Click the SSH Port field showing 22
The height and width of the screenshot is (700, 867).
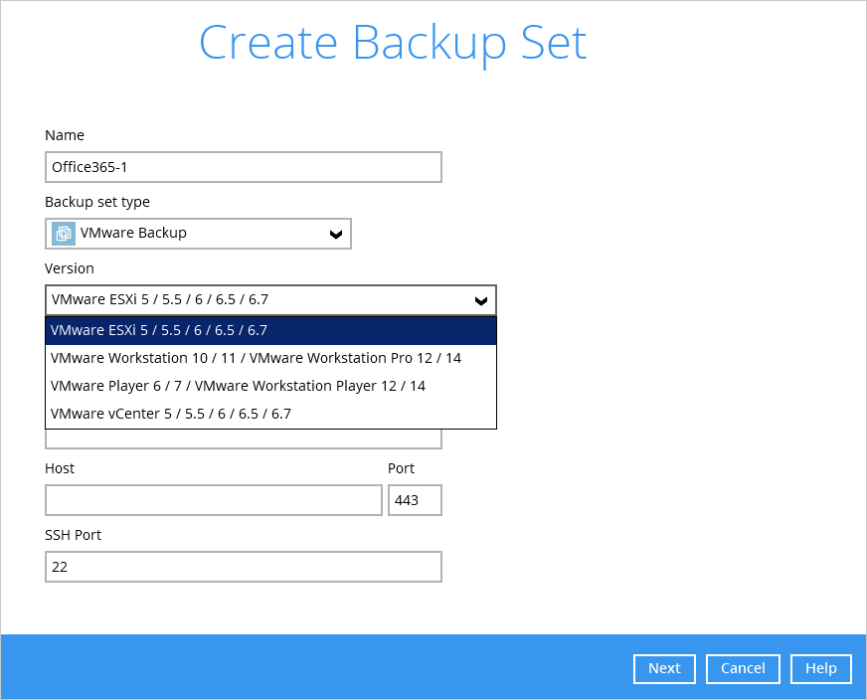[x=243, y=566]
